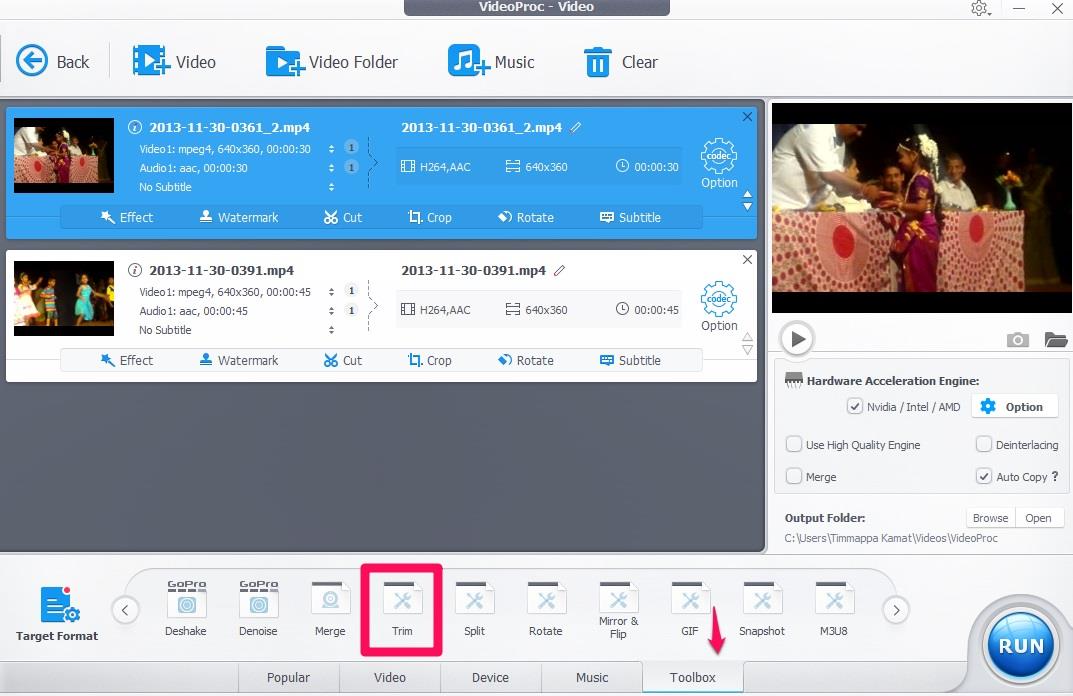Move 2013-11-30-0391.mp4 up in list
Screen dimensions: 1073x696
pyautogui.click(x=747, y=337)
